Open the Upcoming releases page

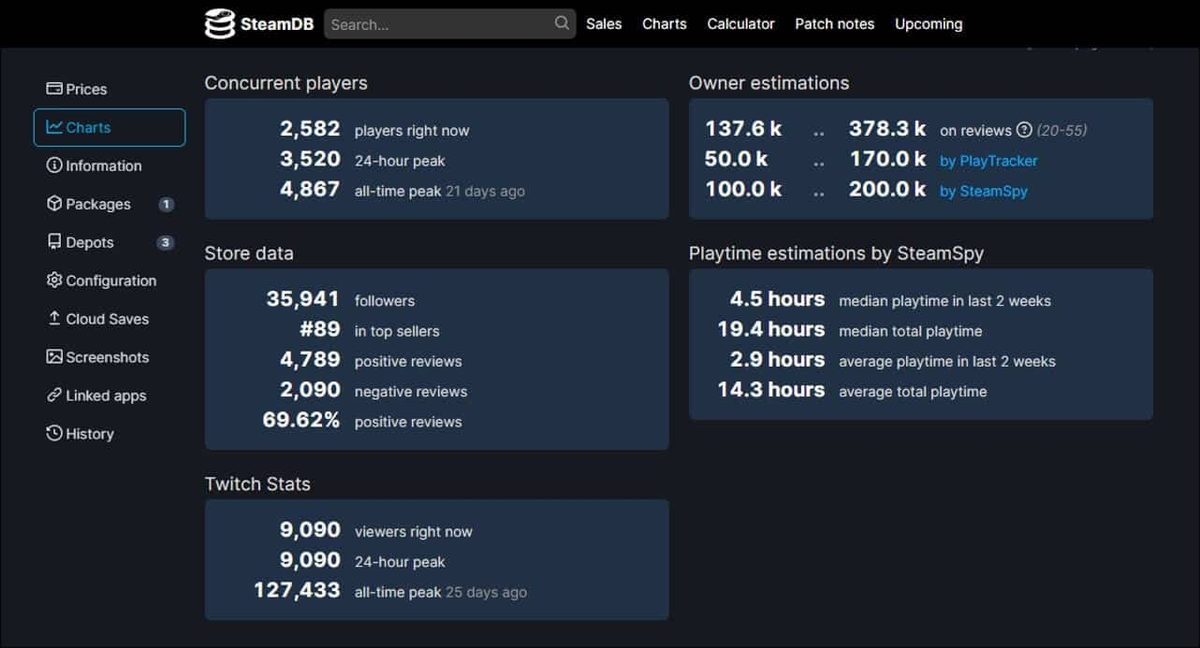(x=929, y=24)
